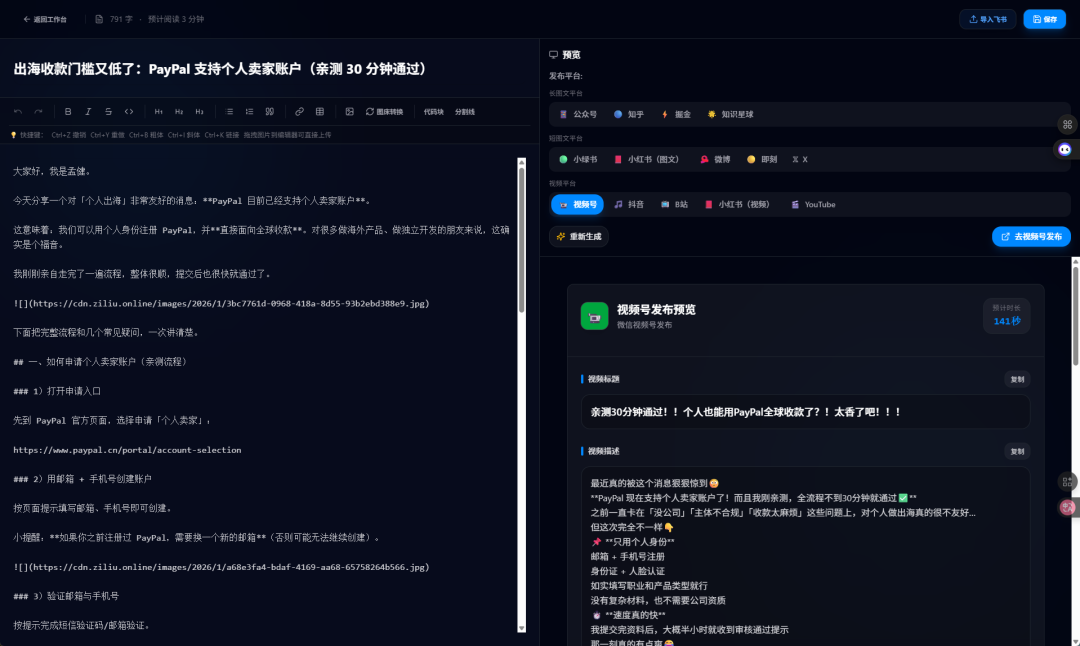1080x646 pixels.
Task: Click the floating QR code icon
Action: click(1067, 481)
